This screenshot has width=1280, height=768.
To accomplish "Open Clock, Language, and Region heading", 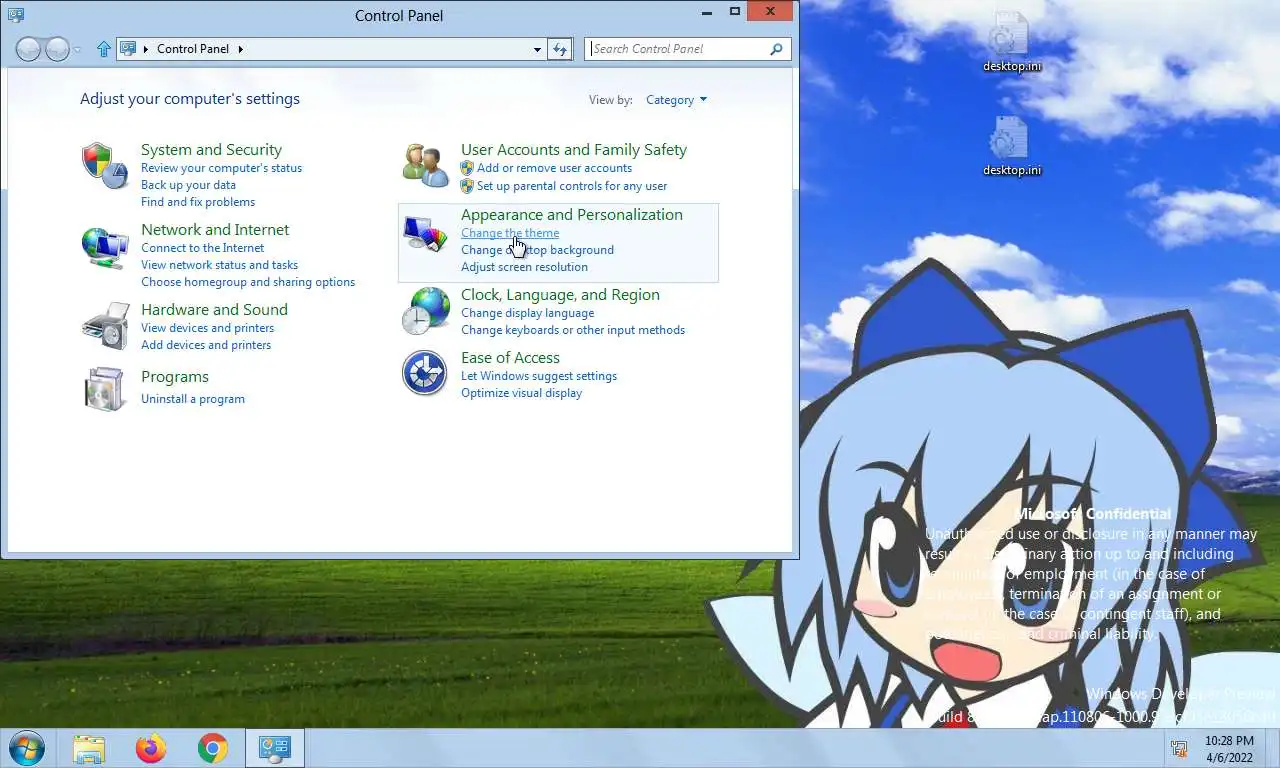I will point(560,295).
